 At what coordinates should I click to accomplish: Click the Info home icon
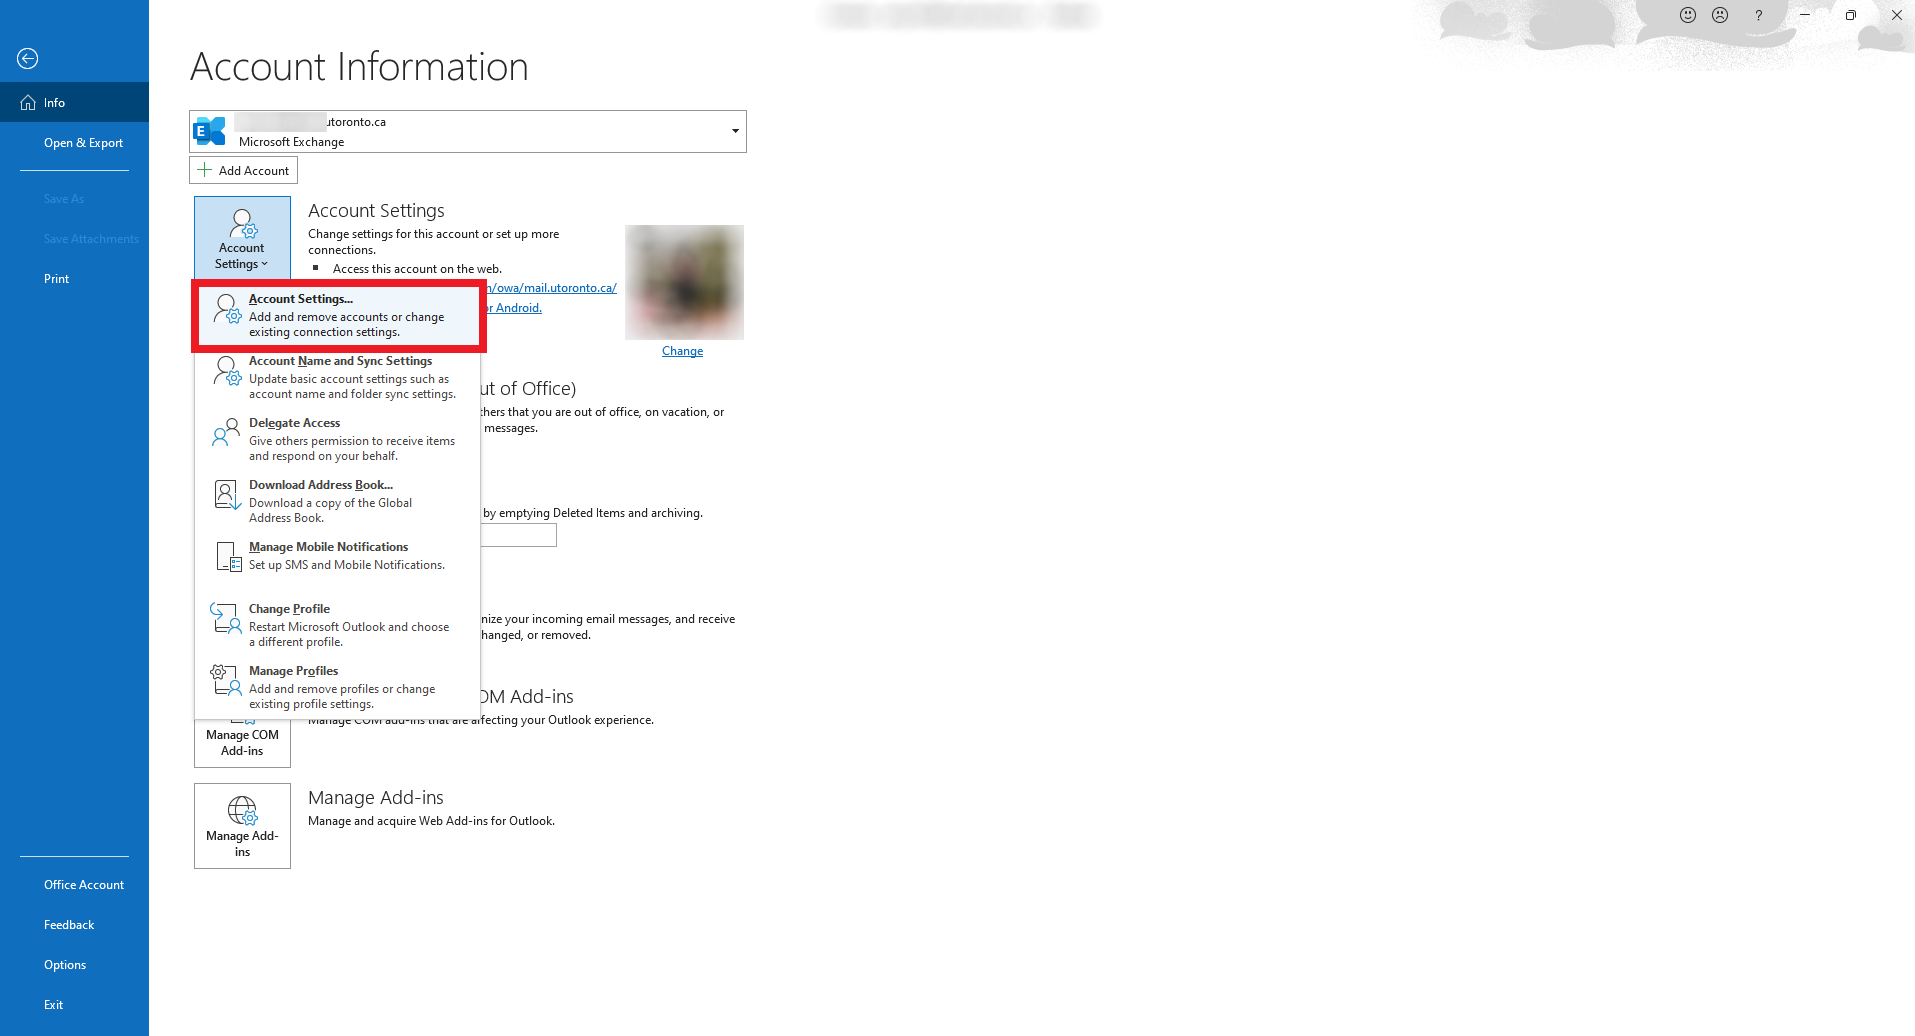click(x=28, y=102)
